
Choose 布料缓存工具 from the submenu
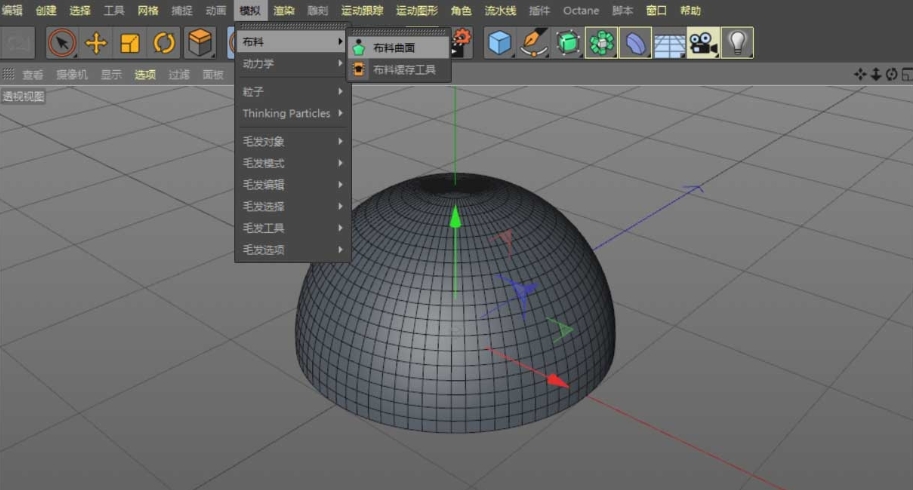click(x=403, y=70)
